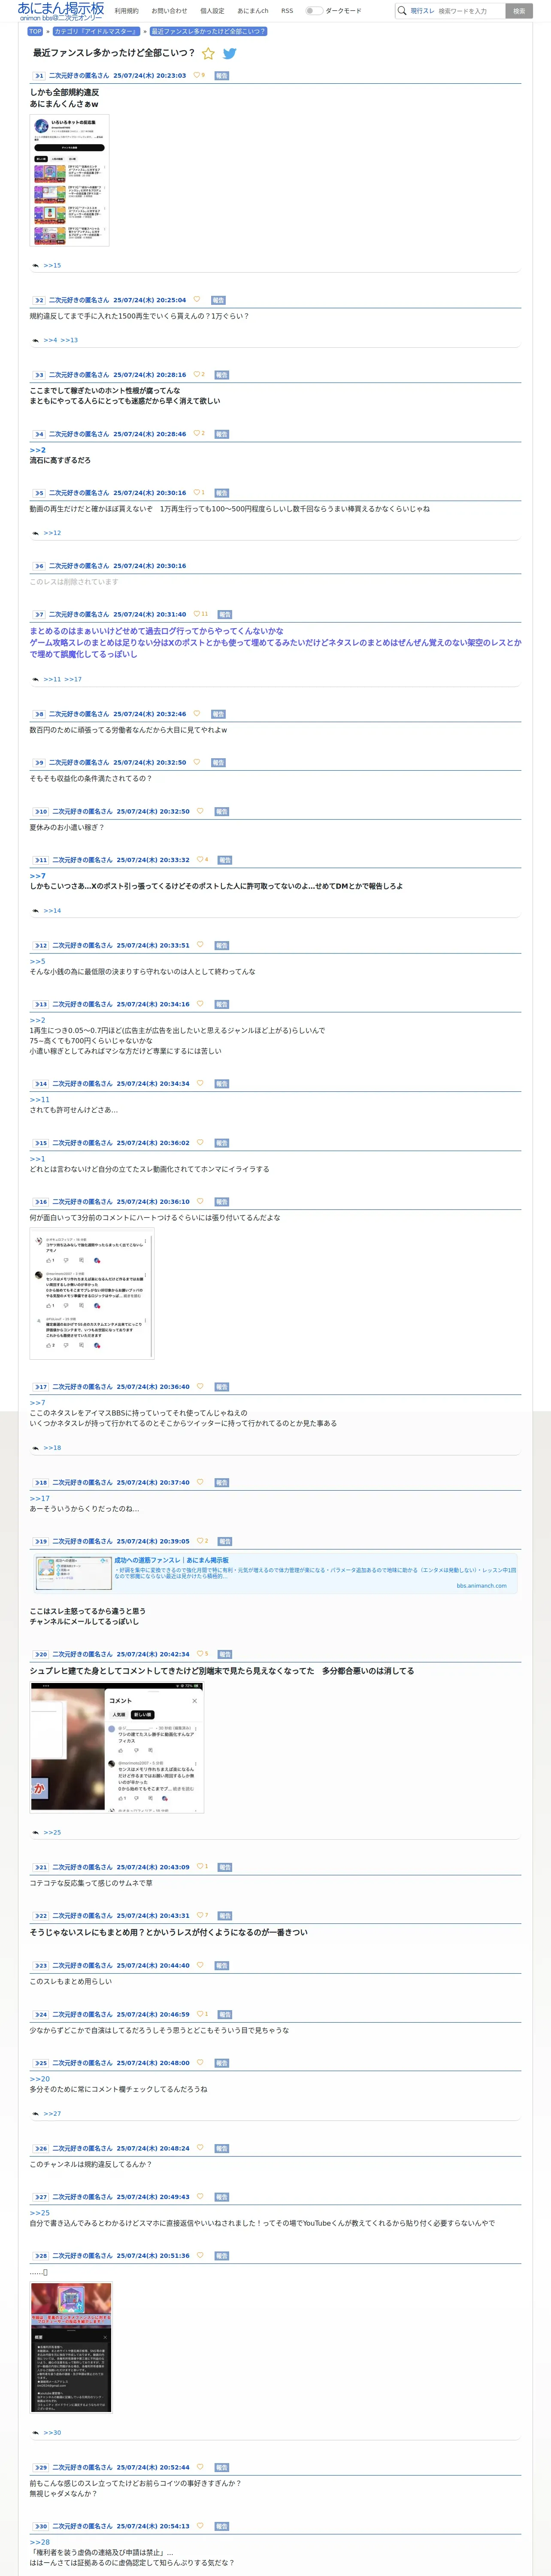551x2576 pixels.
Task: Report post 30 with 報告 button
Action: (222, 2527)
